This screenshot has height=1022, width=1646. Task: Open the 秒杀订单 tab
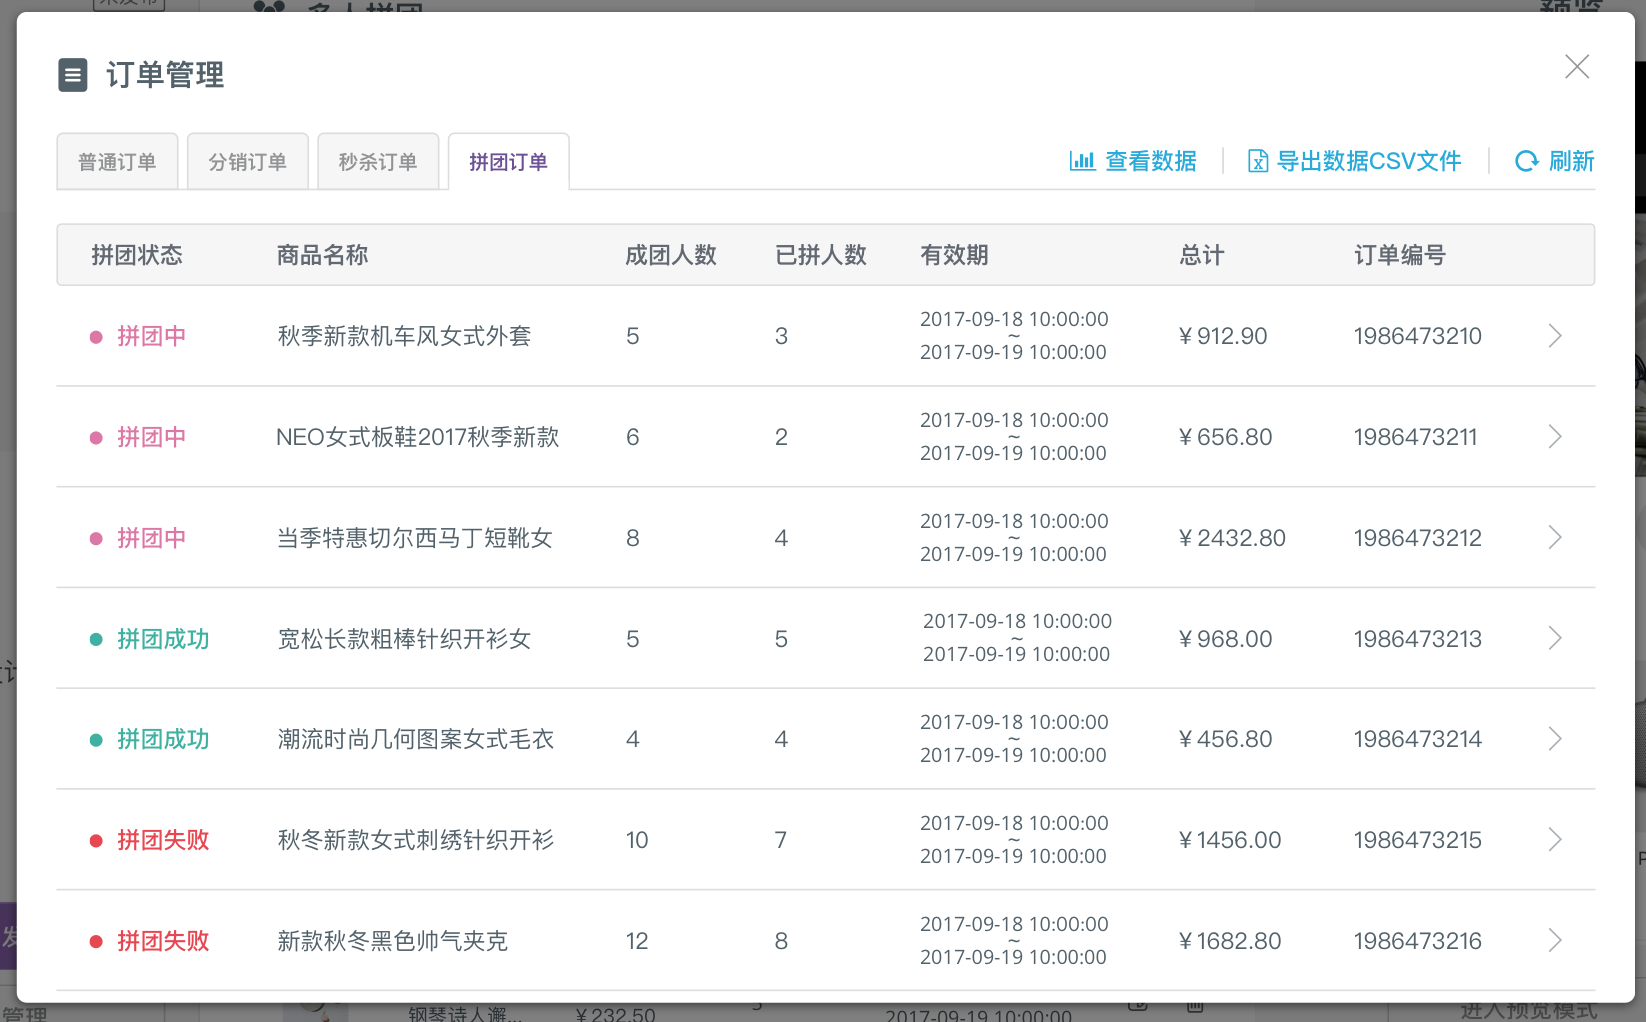[378, 161]
